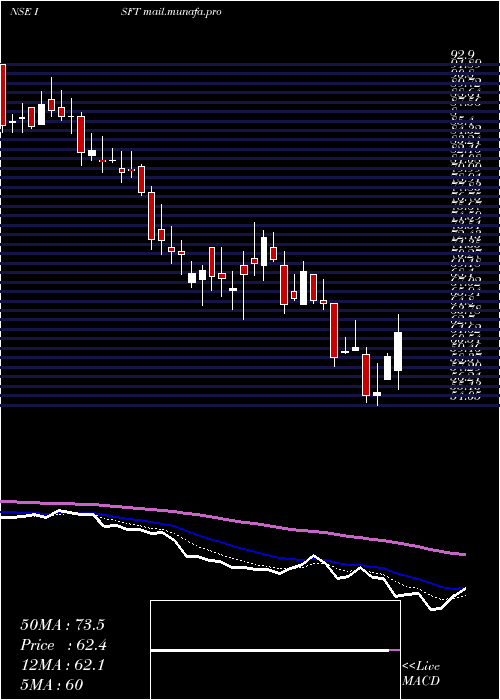
Task: Click the first tall red candlestick
Action: 3,95
